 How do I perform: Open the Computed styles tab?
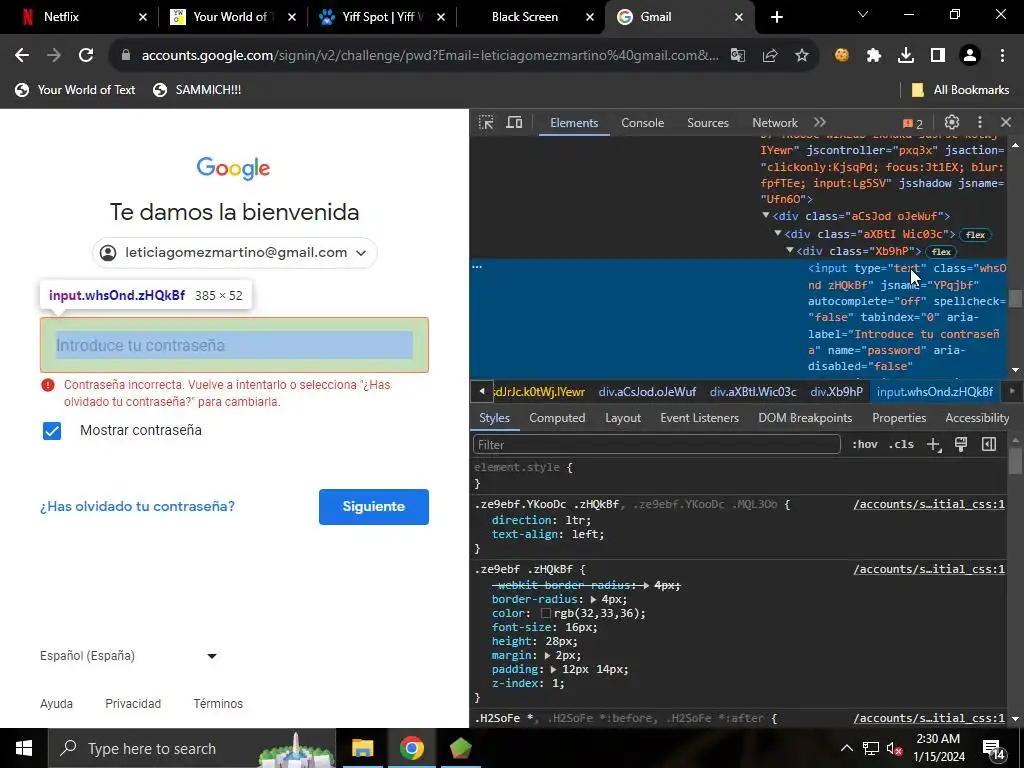[x=557, y=418]
